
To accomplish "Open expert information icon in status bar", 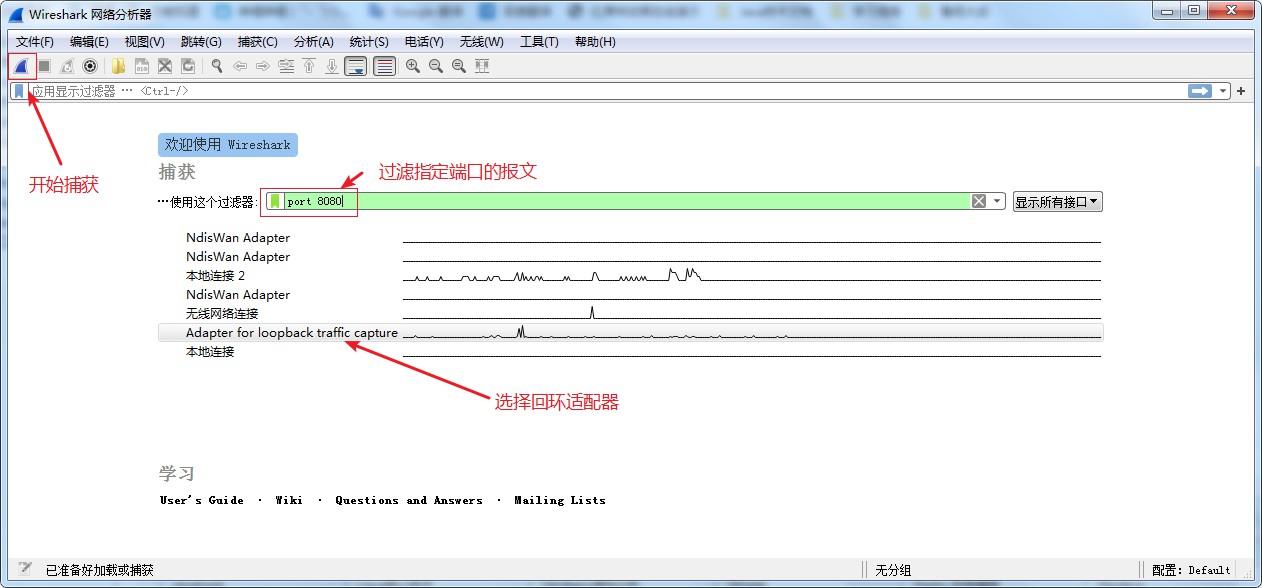I will click(x=24, y=569).
